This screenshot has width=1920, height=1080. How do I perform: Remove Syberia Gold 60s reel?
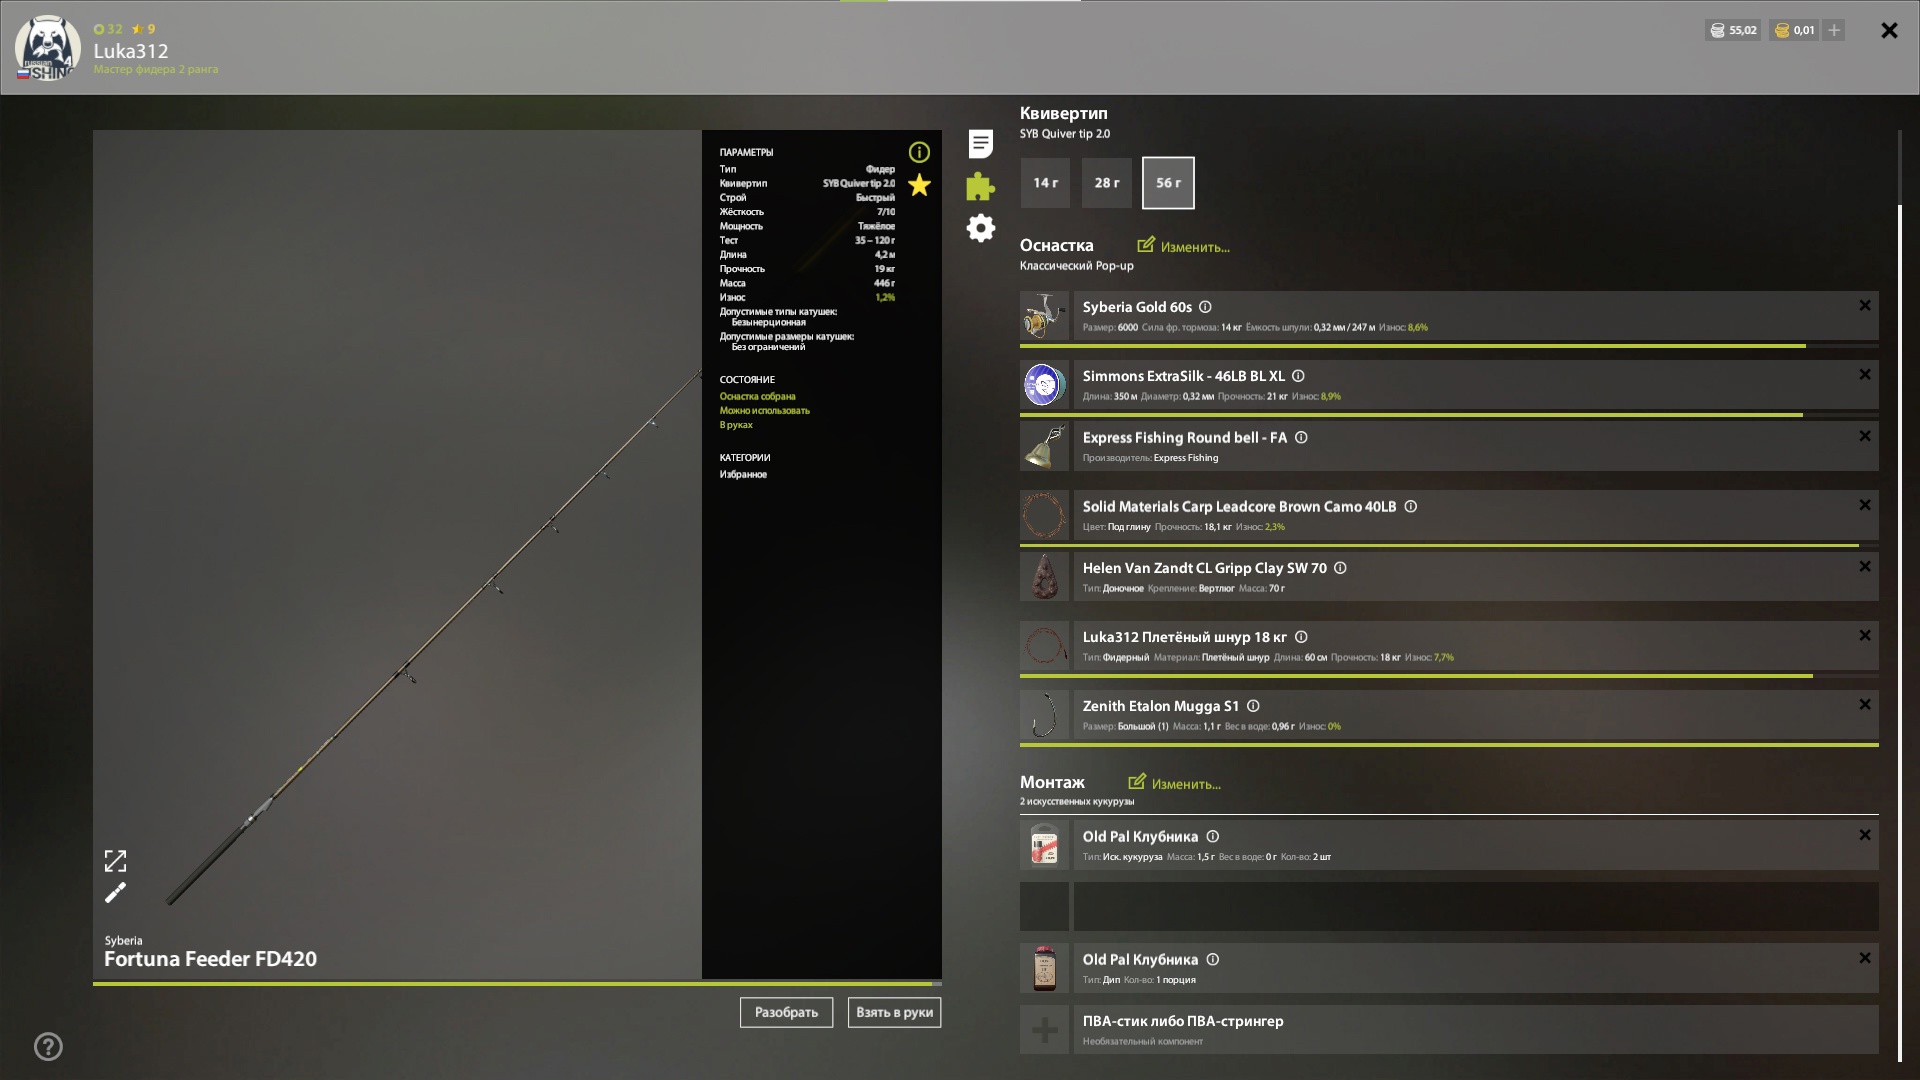1865,306
